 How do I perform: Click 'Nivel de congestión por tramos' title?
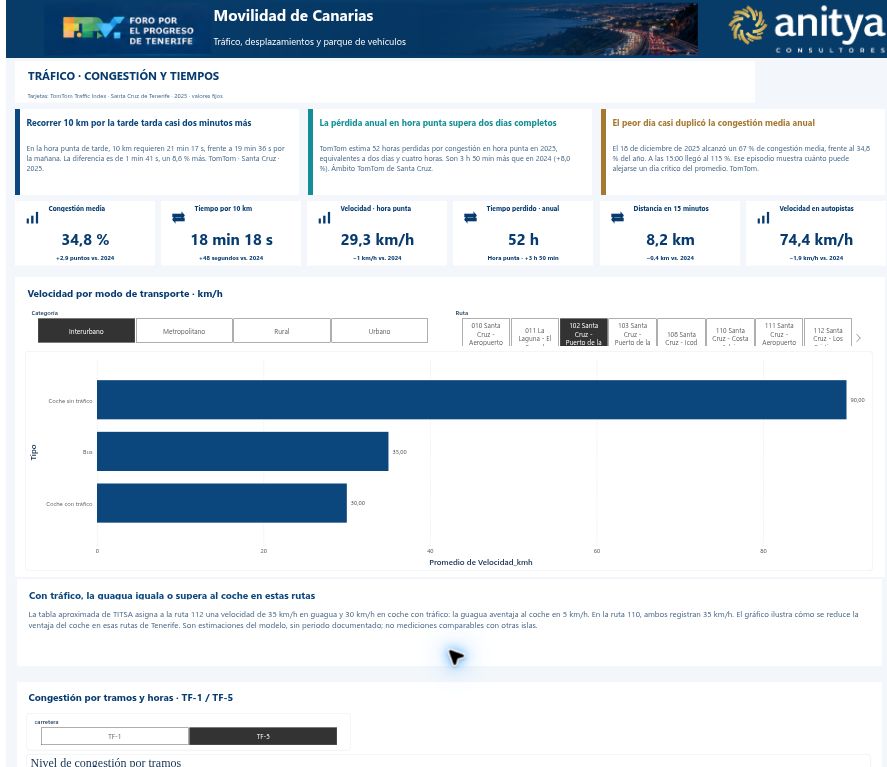pos(106,762)
